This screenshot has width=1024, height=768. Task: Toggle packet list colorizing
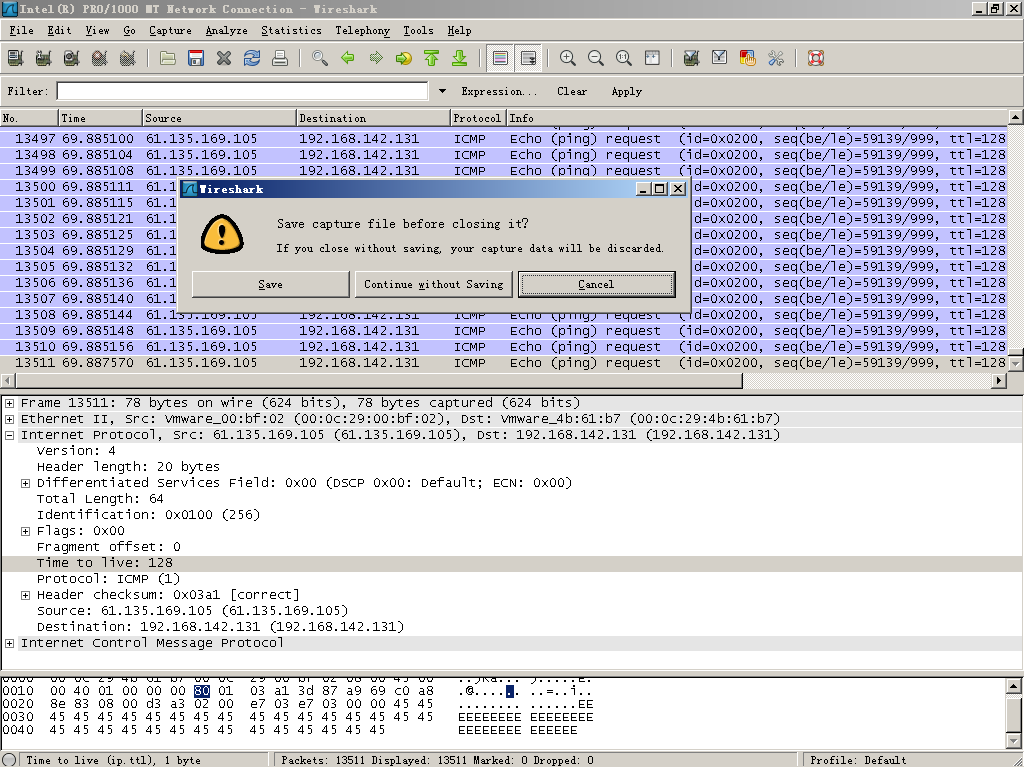point(500,58)
